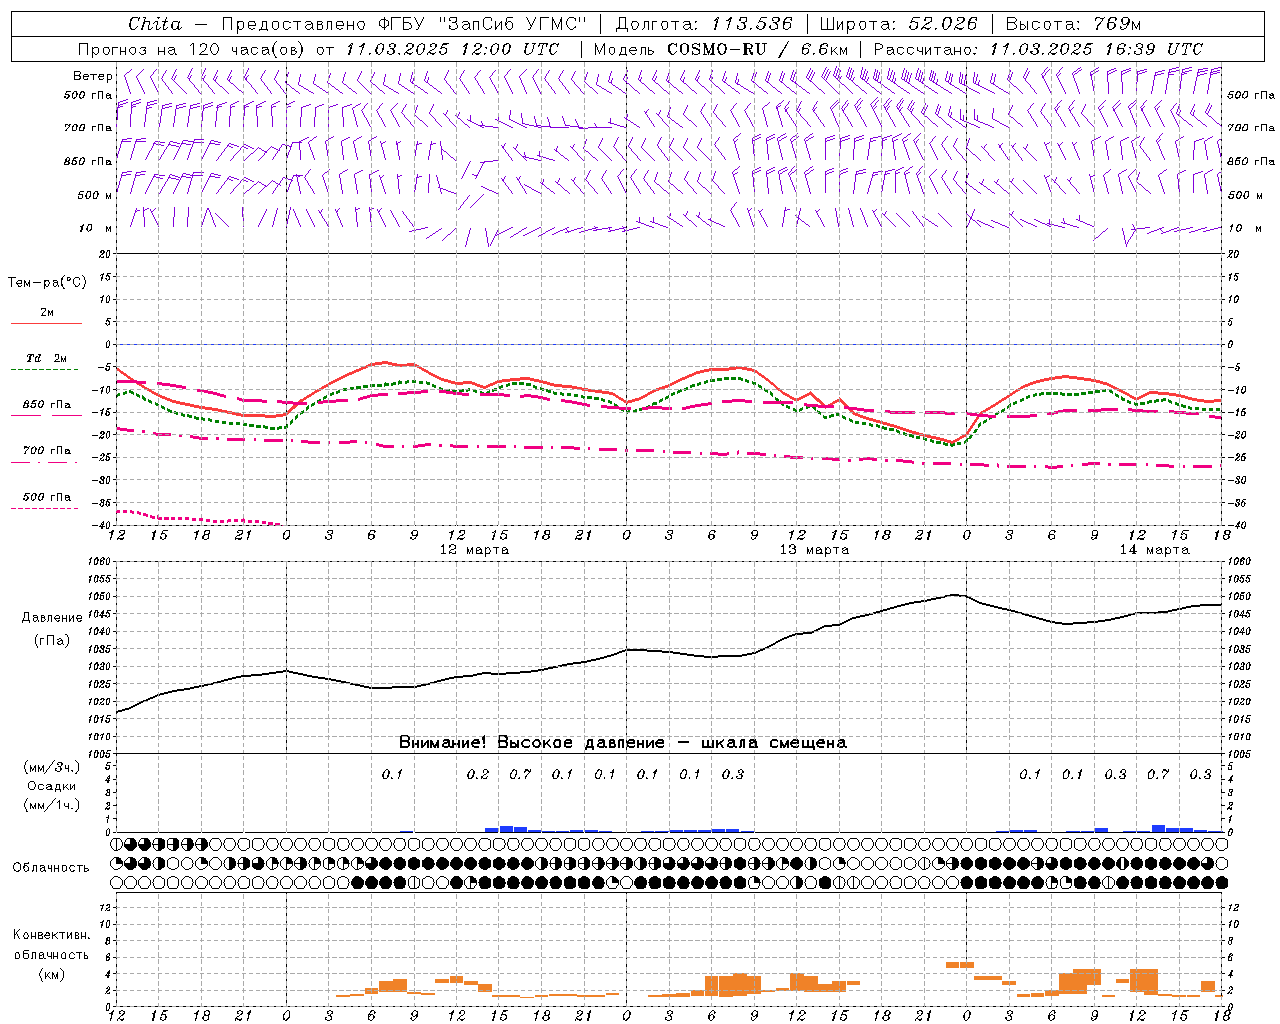Click the "14 марта" date label
This screenshot has width=1280, height=1024.
[1154, 550]
